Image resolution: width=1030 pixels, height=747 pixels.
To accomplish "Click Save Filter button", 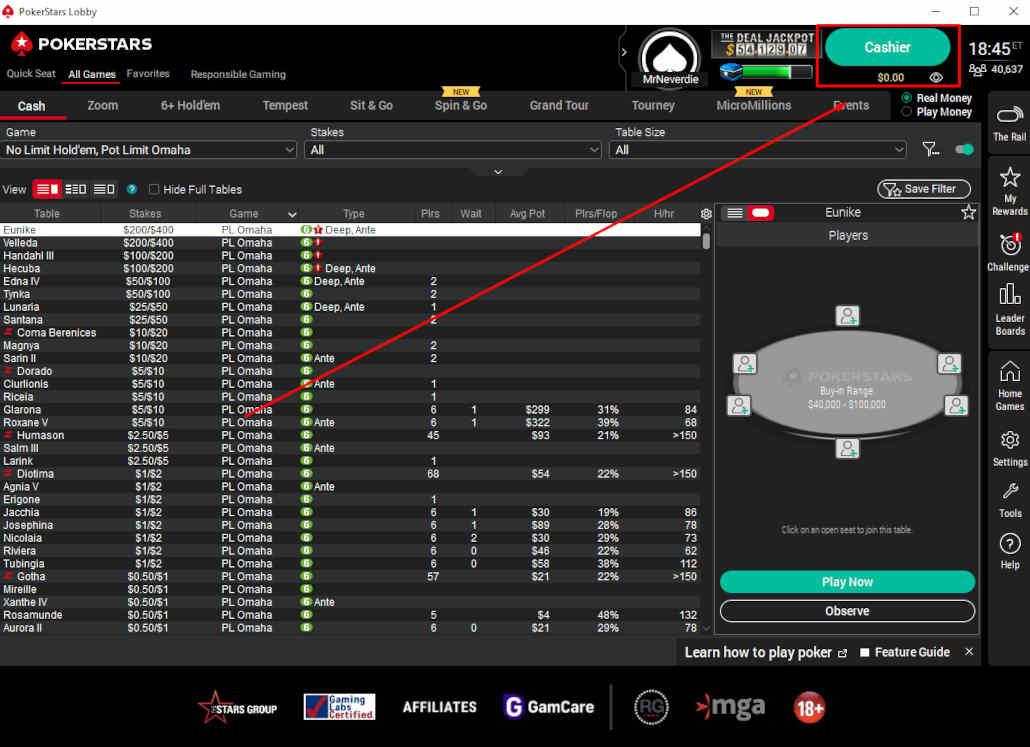I will coord(924,189).
